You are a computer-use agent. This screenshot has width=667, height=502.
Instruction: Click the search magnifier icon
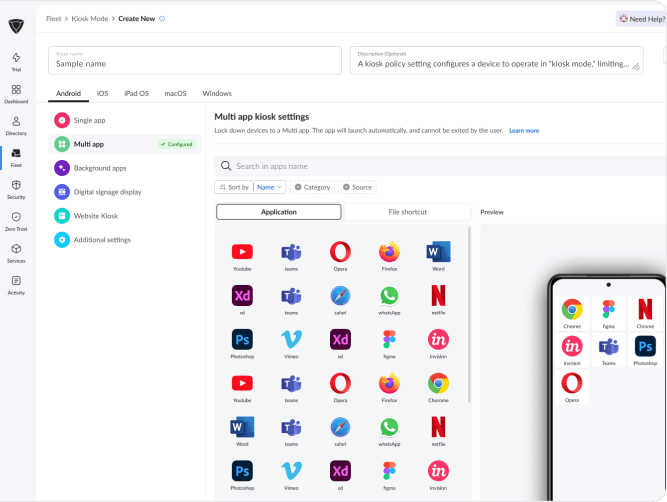coord(226,166)
